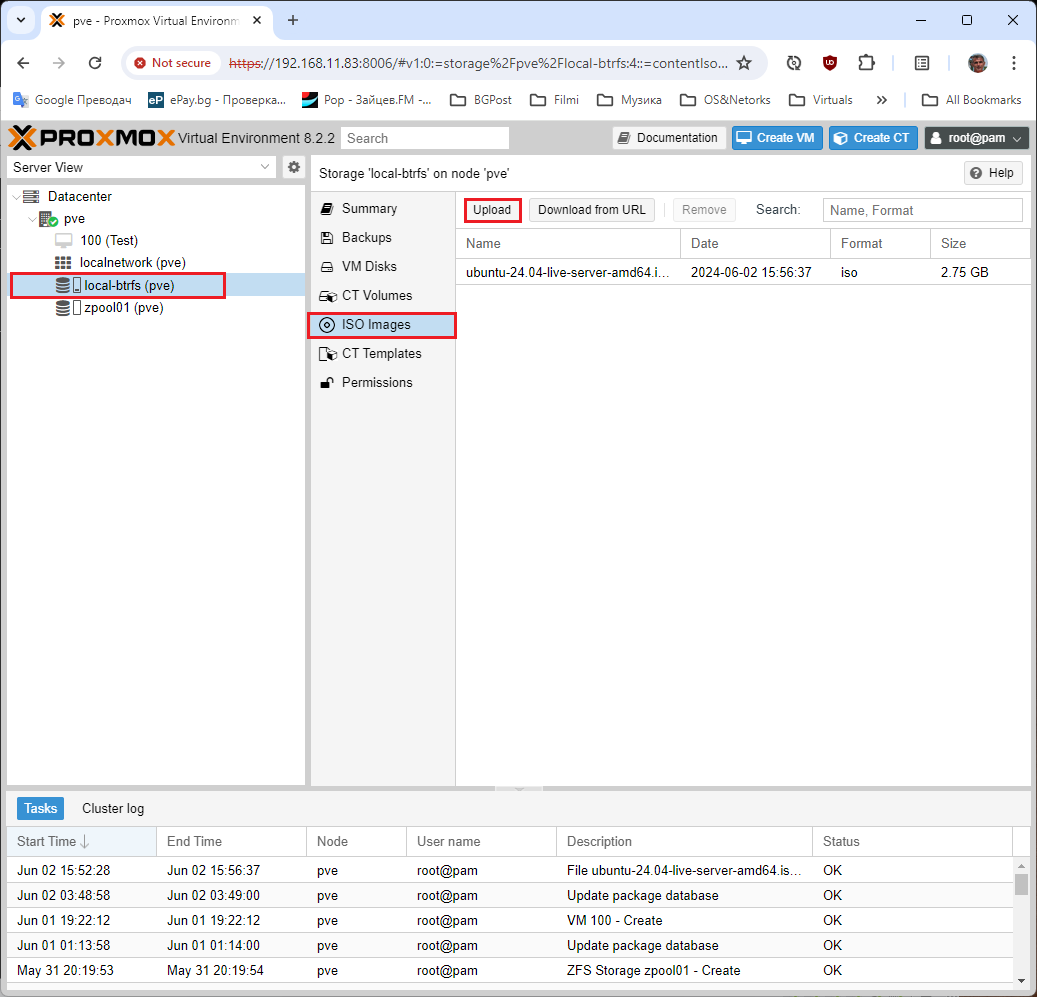The image size is (1037, 997).
Task: Click the tasks list scrollbar thumb
Action: (1021, 884)
